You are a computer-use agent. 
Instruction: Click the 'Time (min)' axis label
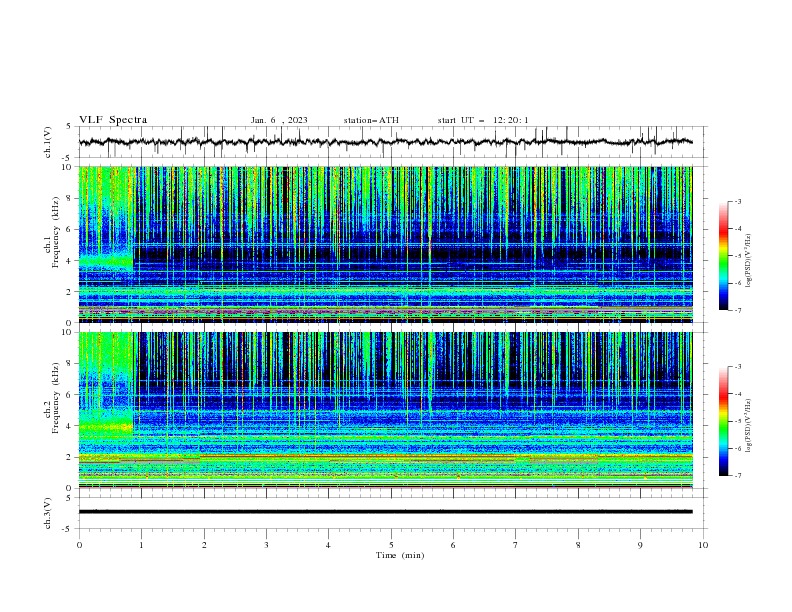tap(400, 555)
